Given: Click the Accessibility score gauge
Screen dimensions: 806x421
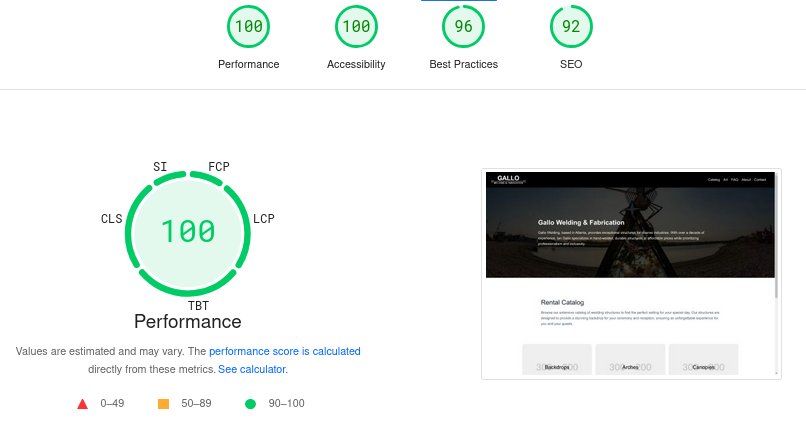Looking at the screenshot, I should pos(356,26).
